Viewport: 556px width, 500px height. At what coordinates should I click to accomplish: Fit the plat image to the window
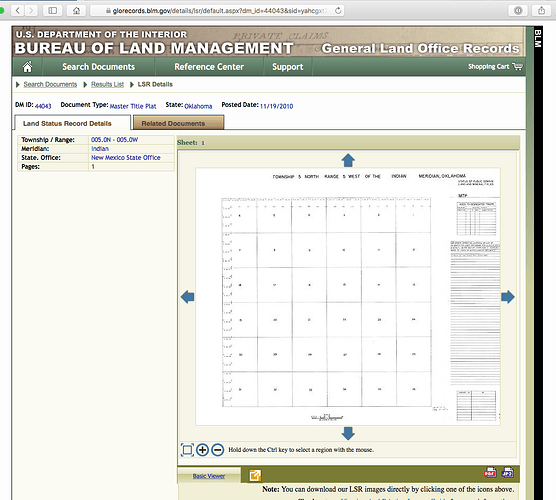pyautogui.click(x=187, y=450)
